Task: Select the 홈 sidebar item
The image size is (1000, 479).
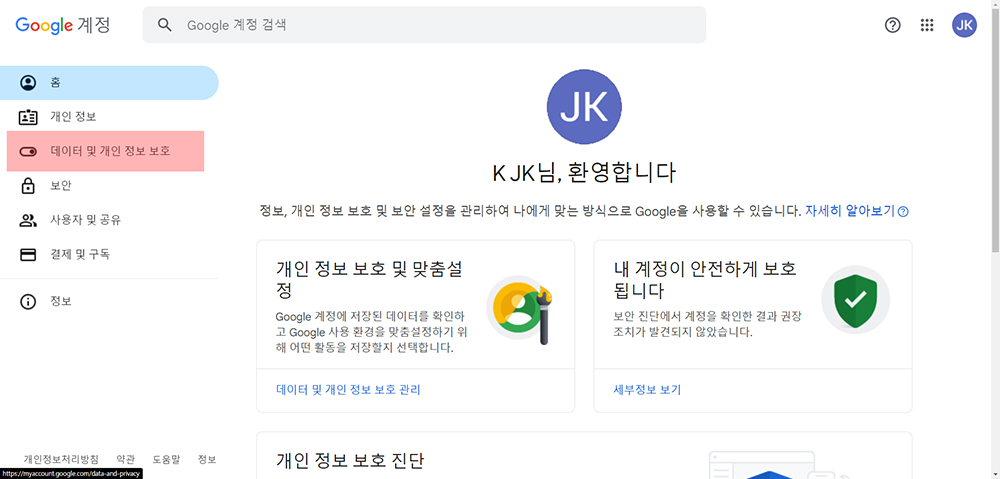Action: coord(109,83)
